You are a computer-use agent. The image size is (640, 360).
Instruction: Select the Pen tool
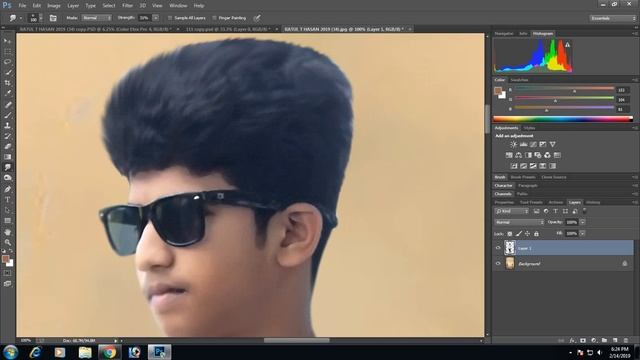[x=7, y=189]
